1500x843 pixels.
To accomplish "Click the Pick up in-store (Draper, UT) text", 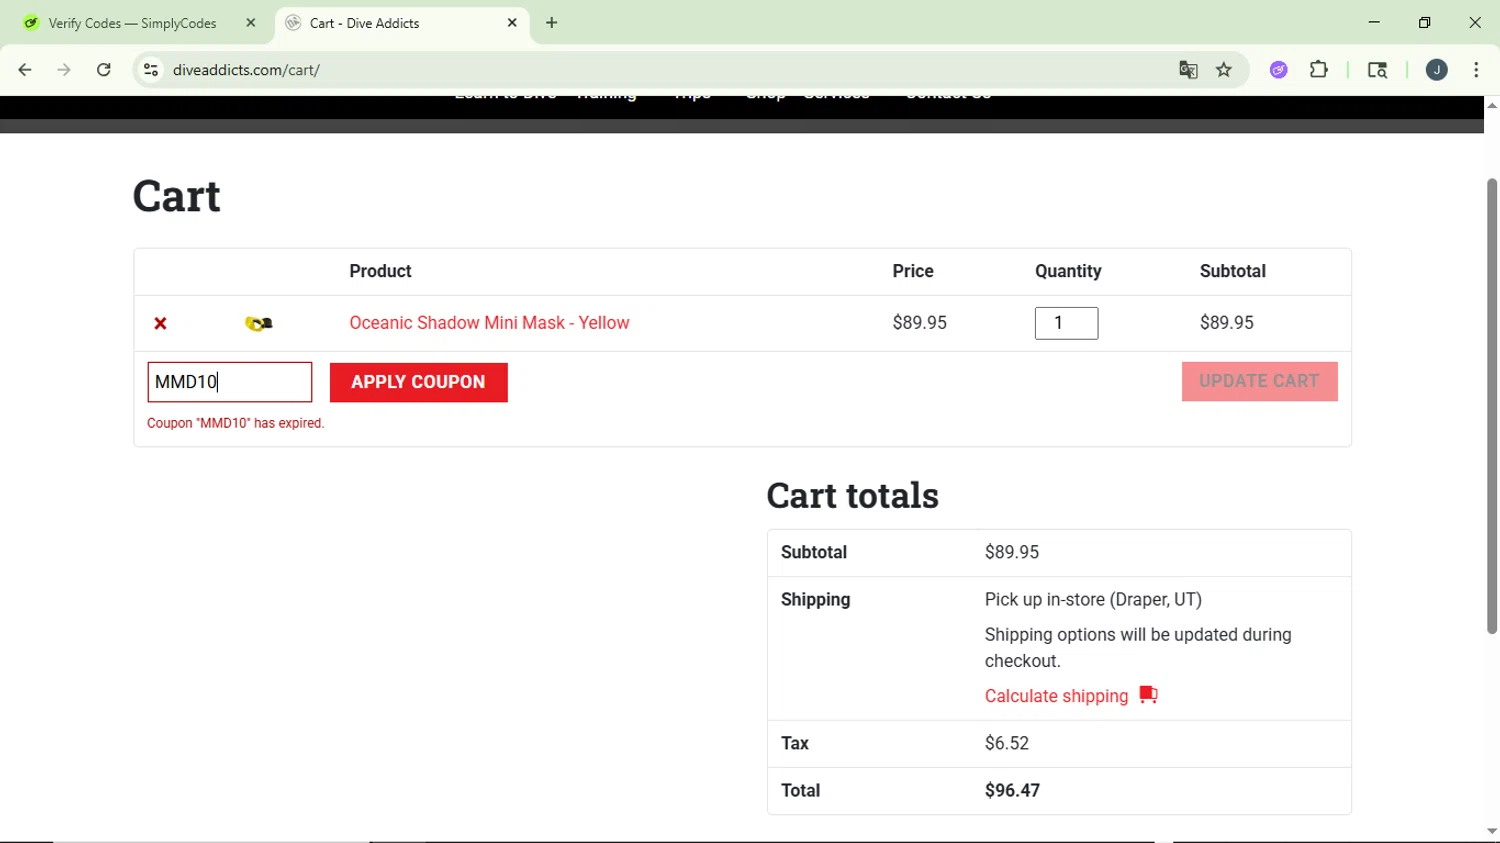I will coord(1093,600).
